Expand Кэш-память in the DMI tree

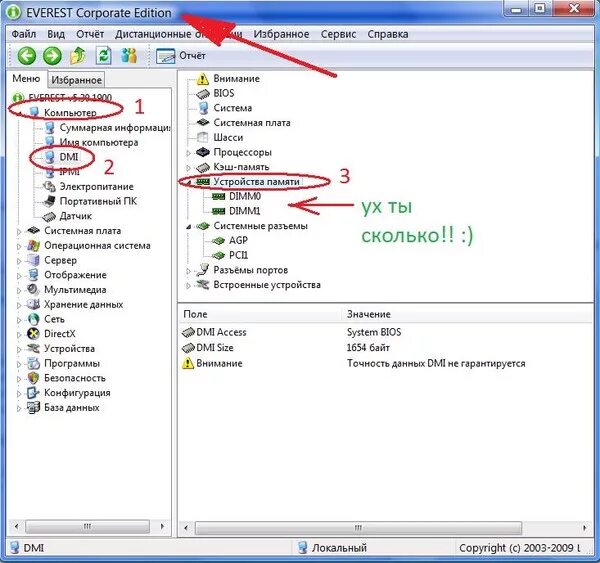coord(188,168)
